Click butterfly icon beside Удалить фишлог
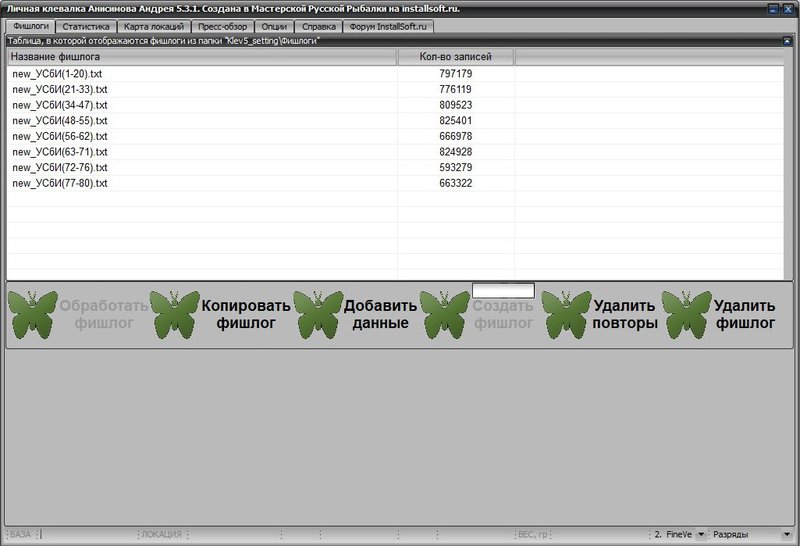 click(x=687, y=314)
